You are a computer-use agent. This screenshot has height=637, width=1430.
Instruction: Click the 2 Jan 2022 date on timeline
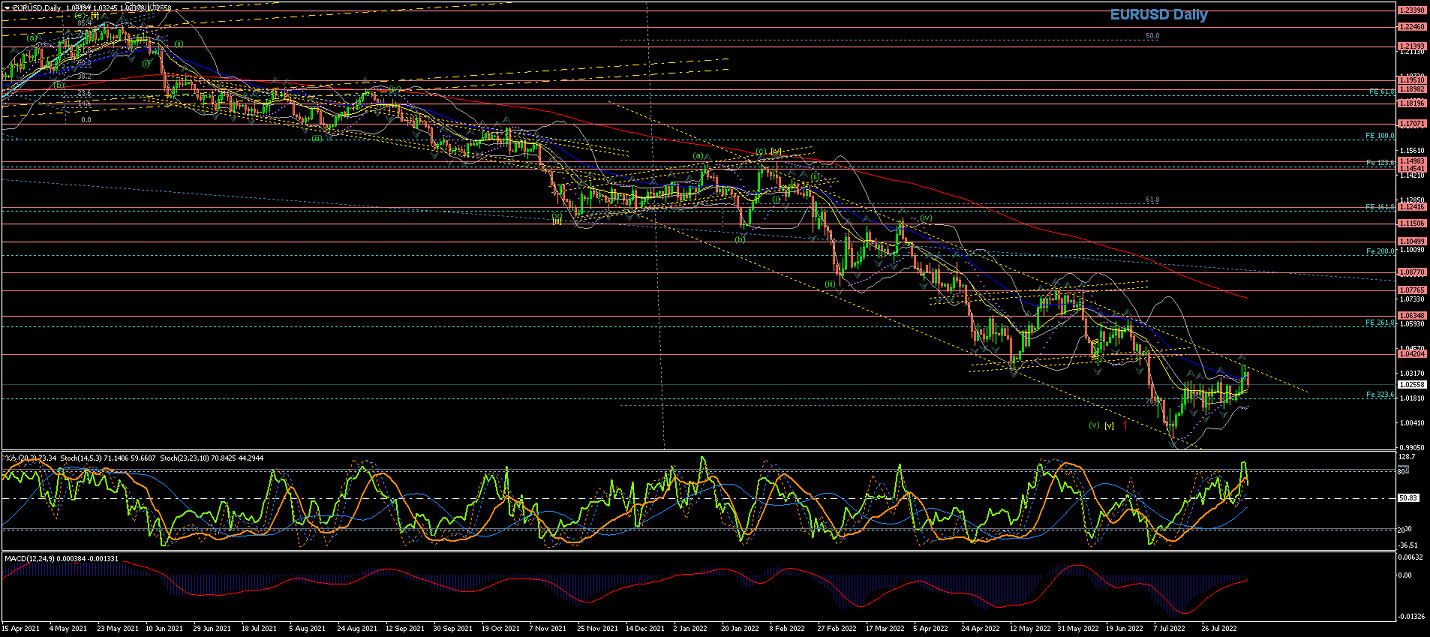tap(690, 630)
